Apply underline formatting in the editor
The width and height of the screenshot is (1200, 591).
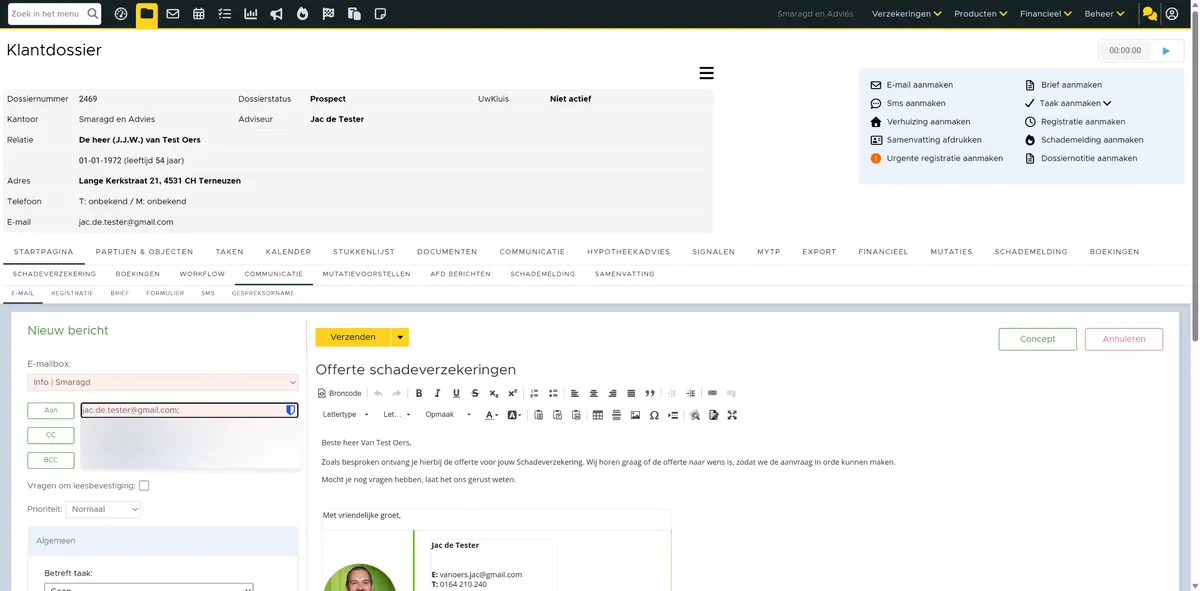click(x=456, y=393)
